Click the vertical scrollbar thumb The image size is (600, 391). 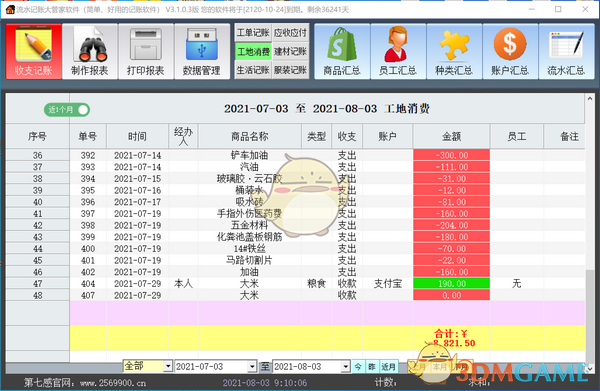point(590,316)
